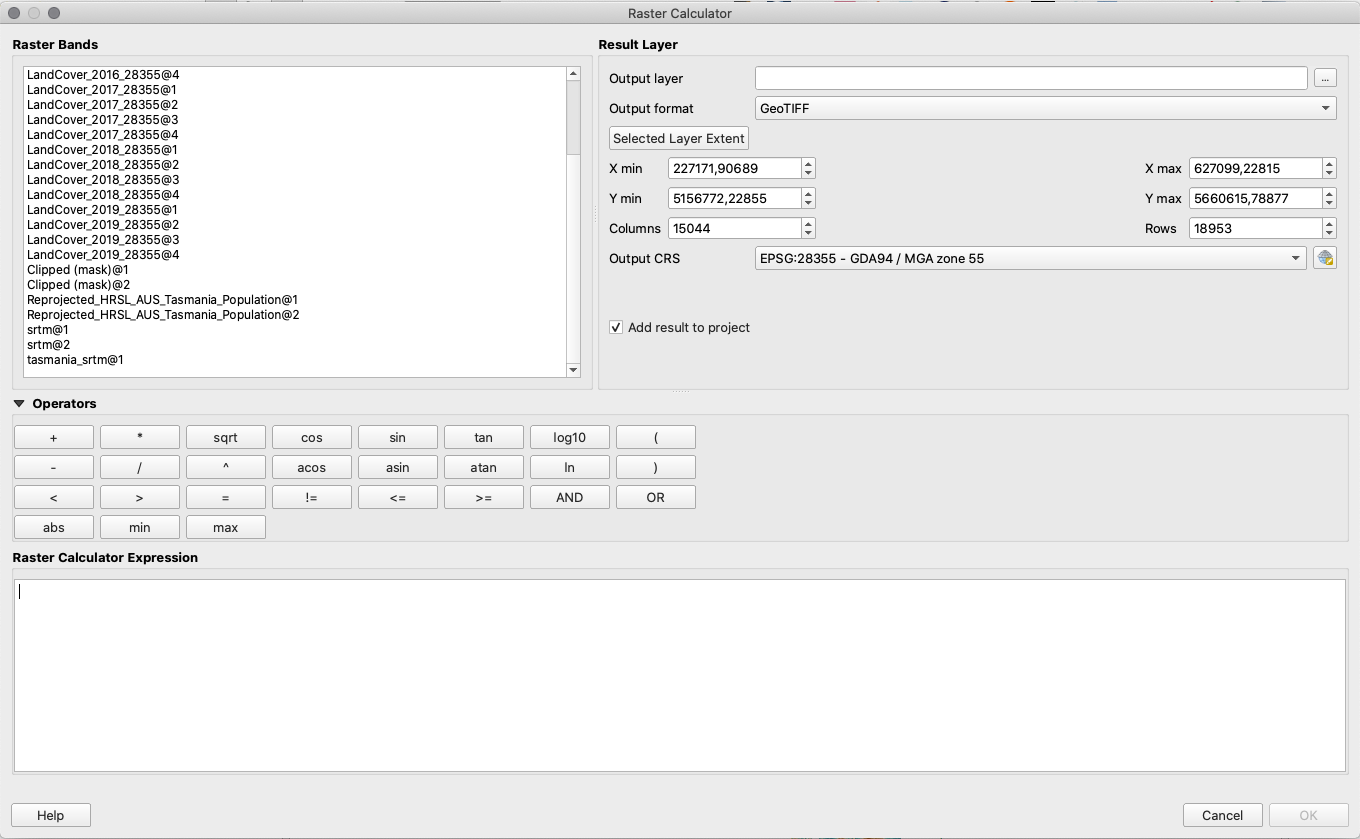Select LandCover_2019_28355@2 band
1360x839 pixels.
pyautogui.click(x=103, y=225)
